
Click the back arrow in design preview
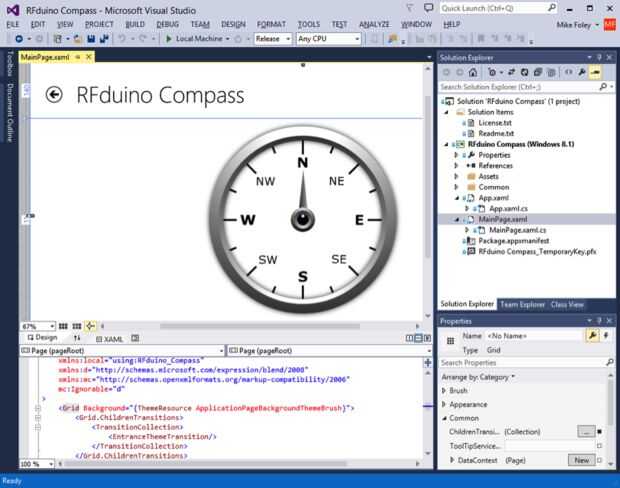click(54, 95)
